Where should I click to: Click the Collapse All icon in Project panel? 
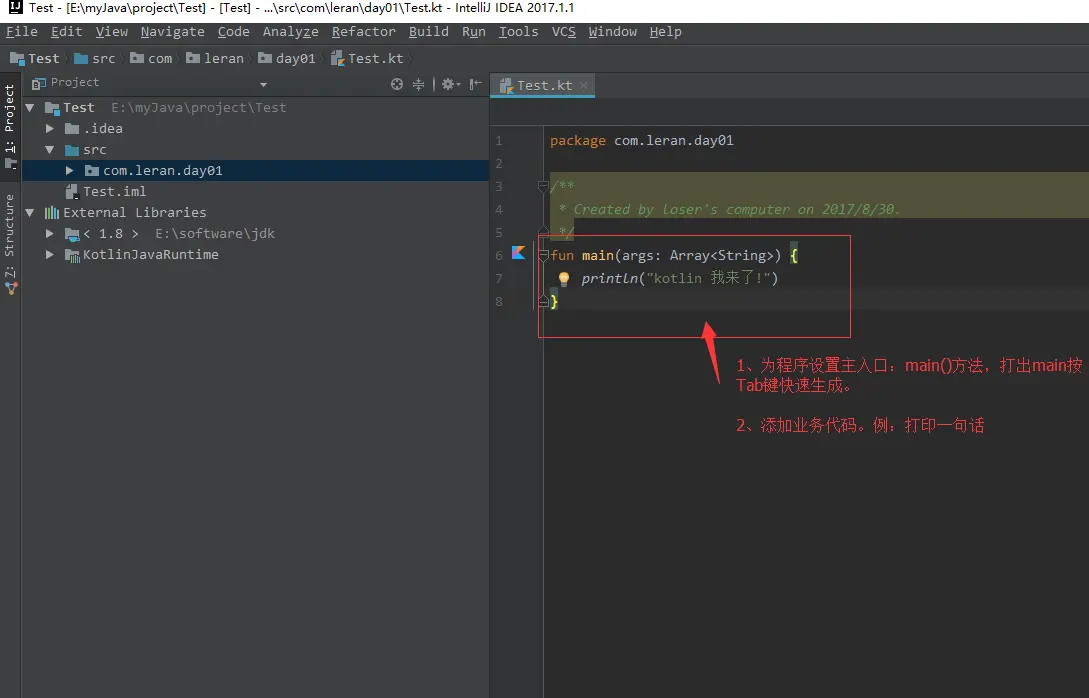click(418, 84)
